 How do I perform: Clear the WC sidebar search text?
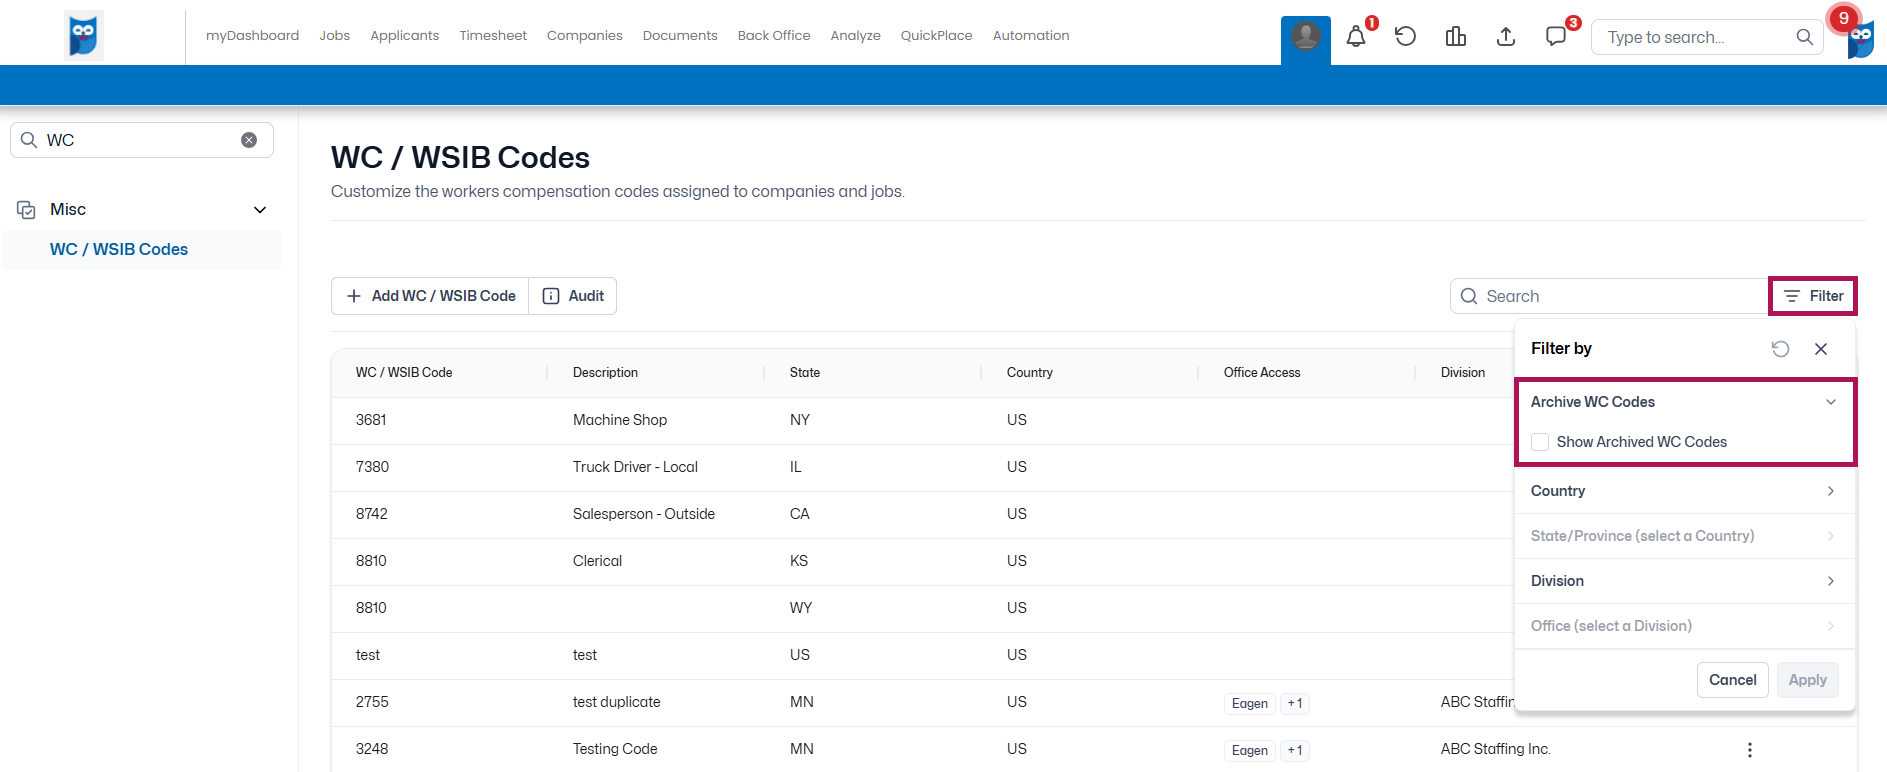point(249,140)
